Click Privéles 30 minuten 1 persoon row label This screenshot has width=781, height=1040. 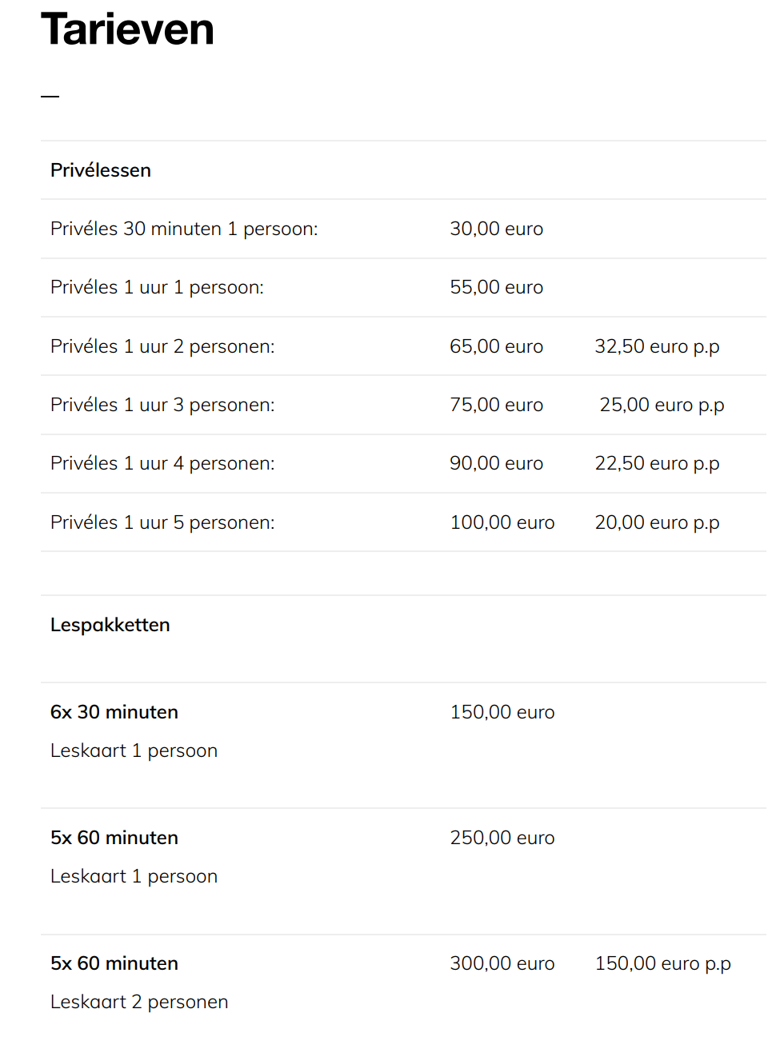pyautogui.click(x=184, y=229)
